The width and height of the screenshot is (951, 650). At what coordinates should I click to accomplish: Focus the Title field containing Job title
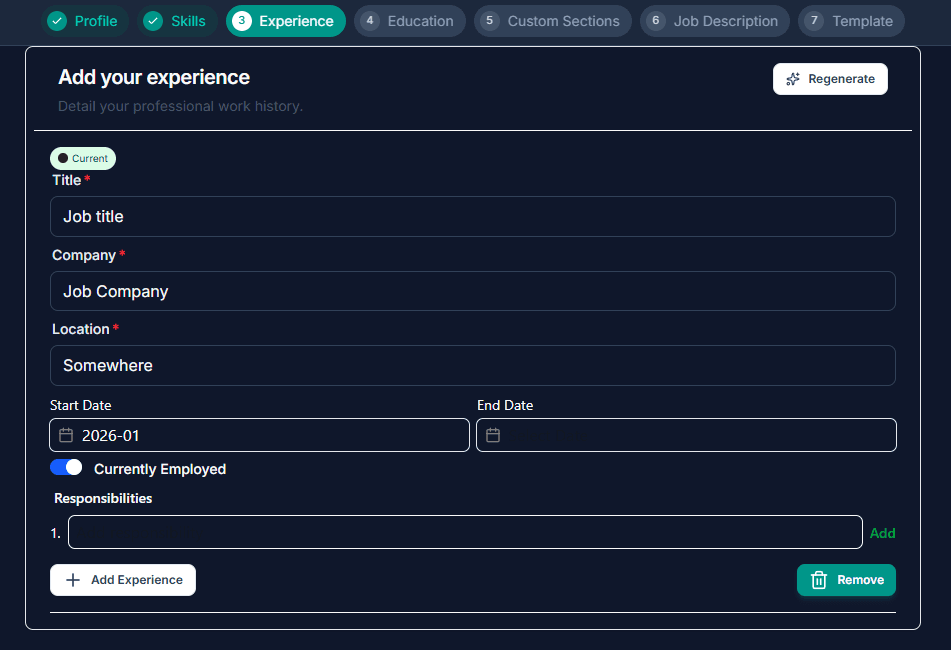(x=472, y=216)
